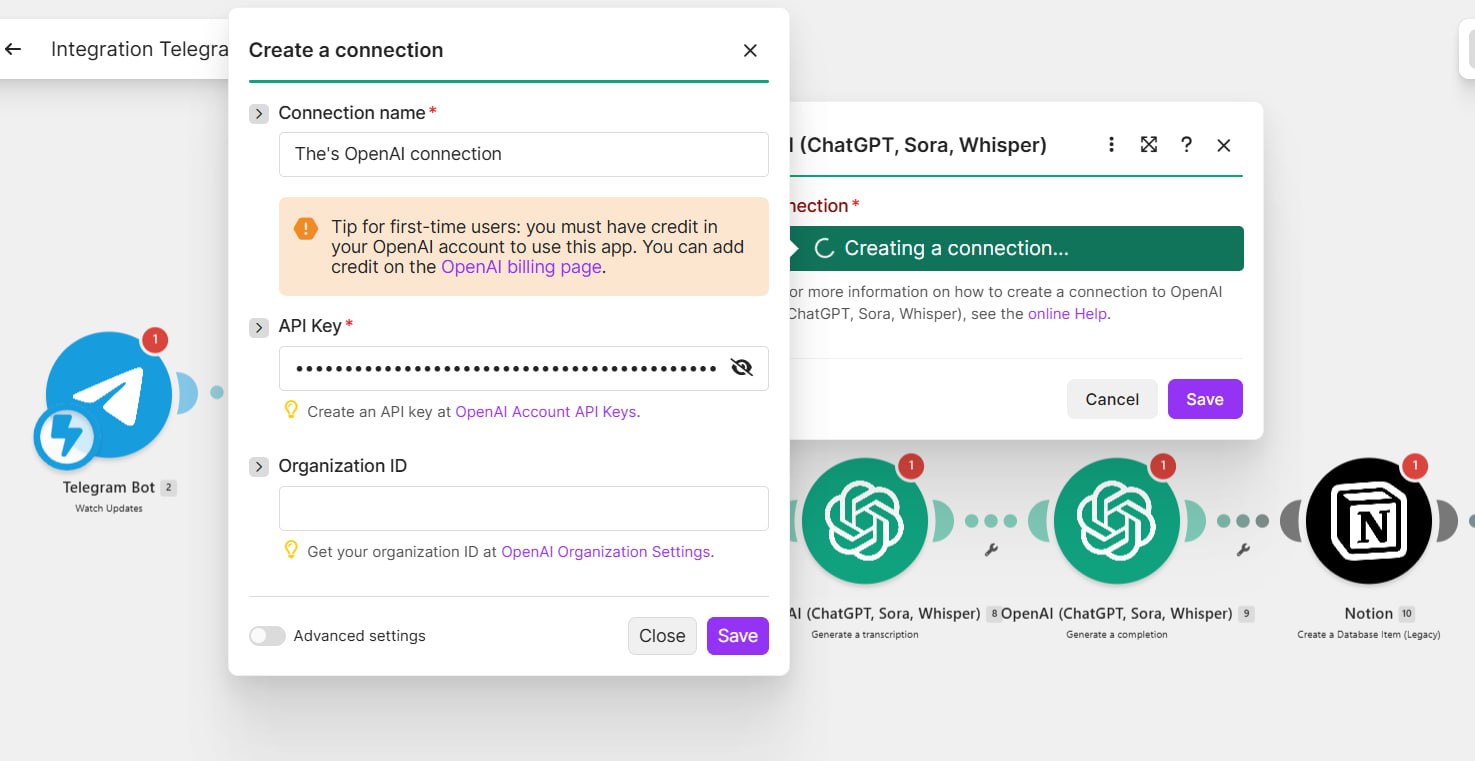Open the Notion Create a Database Item module
The image size is (1475, 761).
(1369, 520)
